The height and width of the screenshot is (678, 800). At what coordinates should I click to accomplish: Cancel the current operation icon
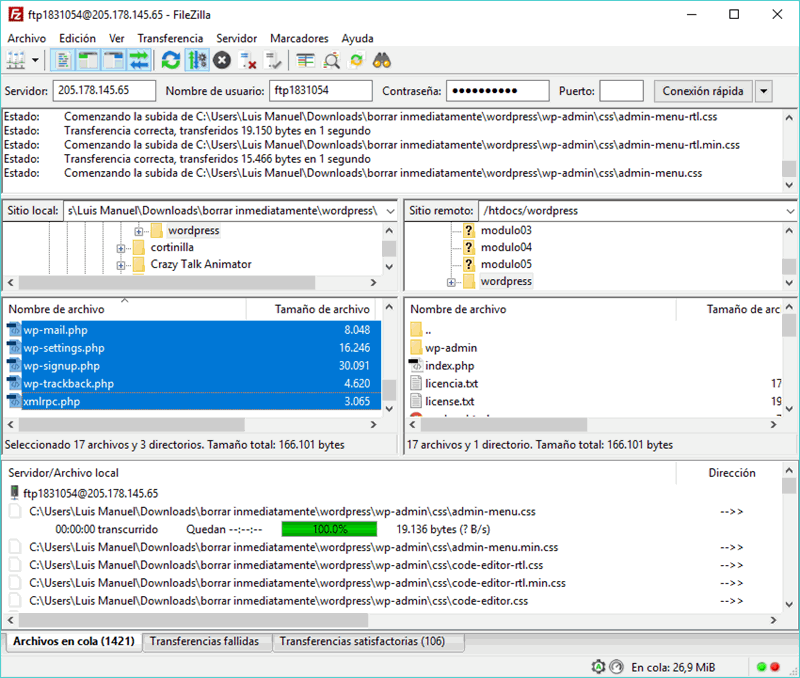(222, 61)
